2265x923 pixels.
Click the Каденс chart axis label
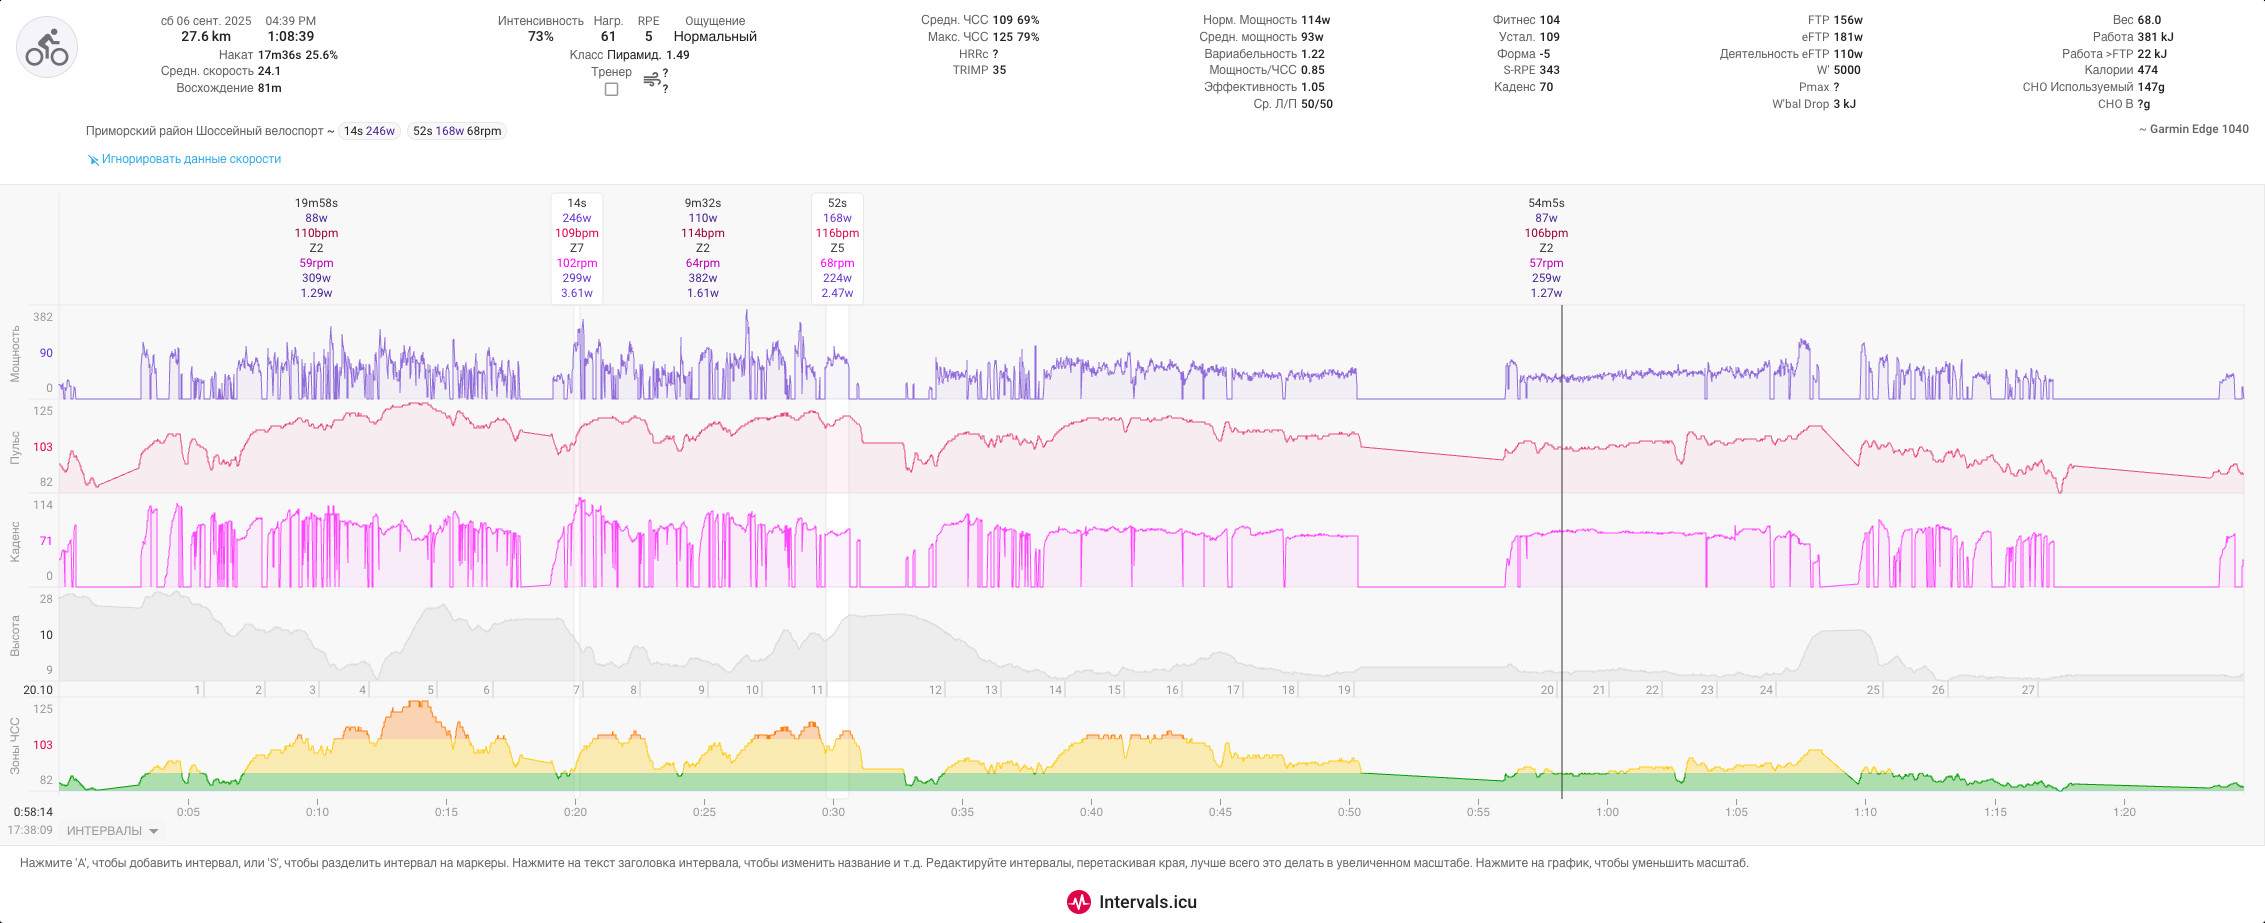15,541
